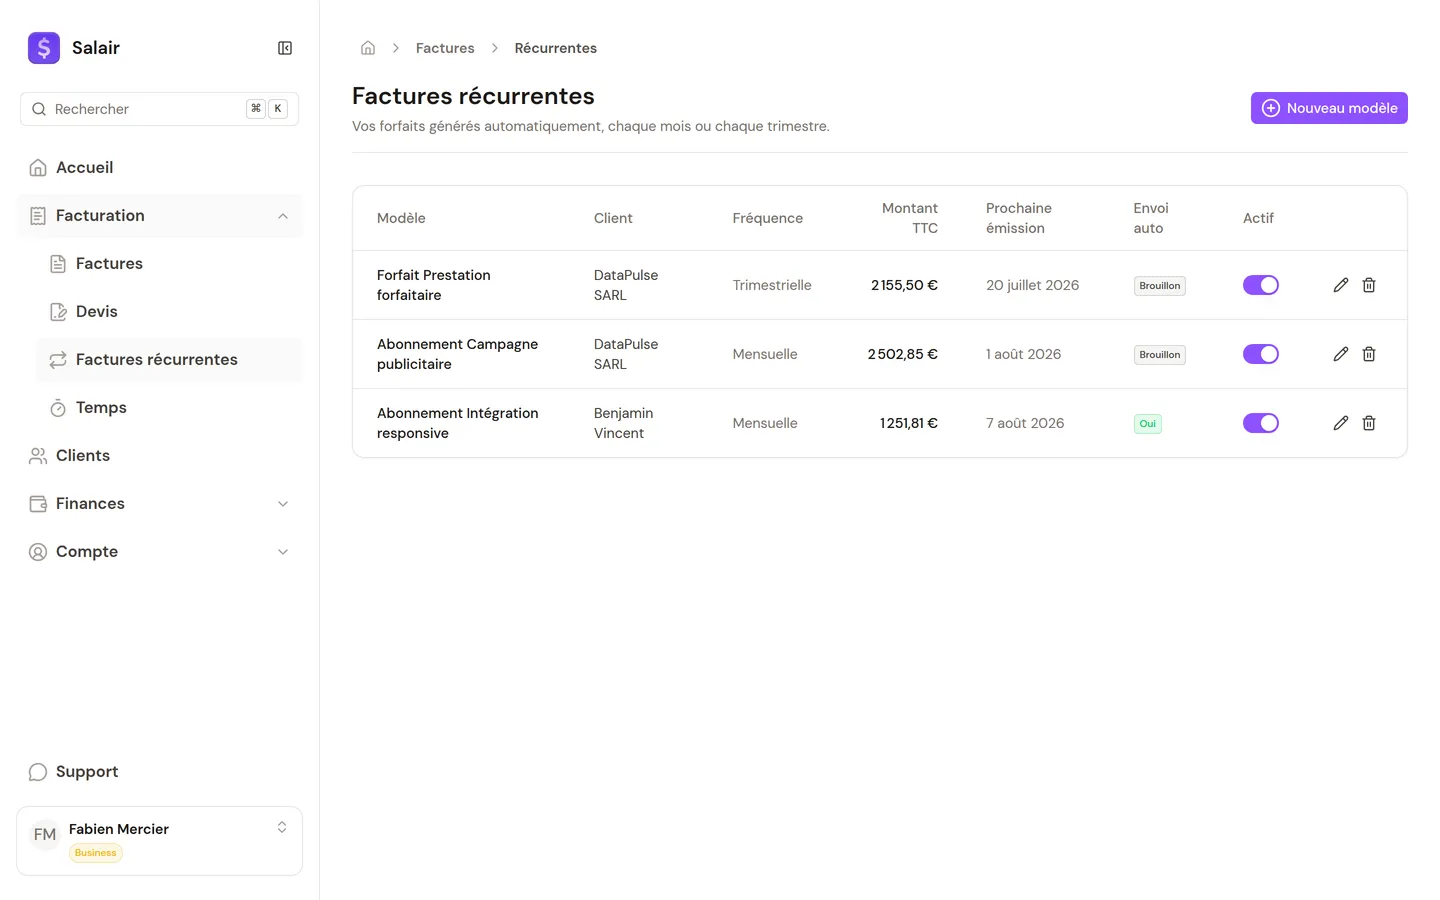Toggle active switch for Abonnement Campagne publicitaire
The width and height of the screenshot is (1440, 900).
[x=1261, y=354]
